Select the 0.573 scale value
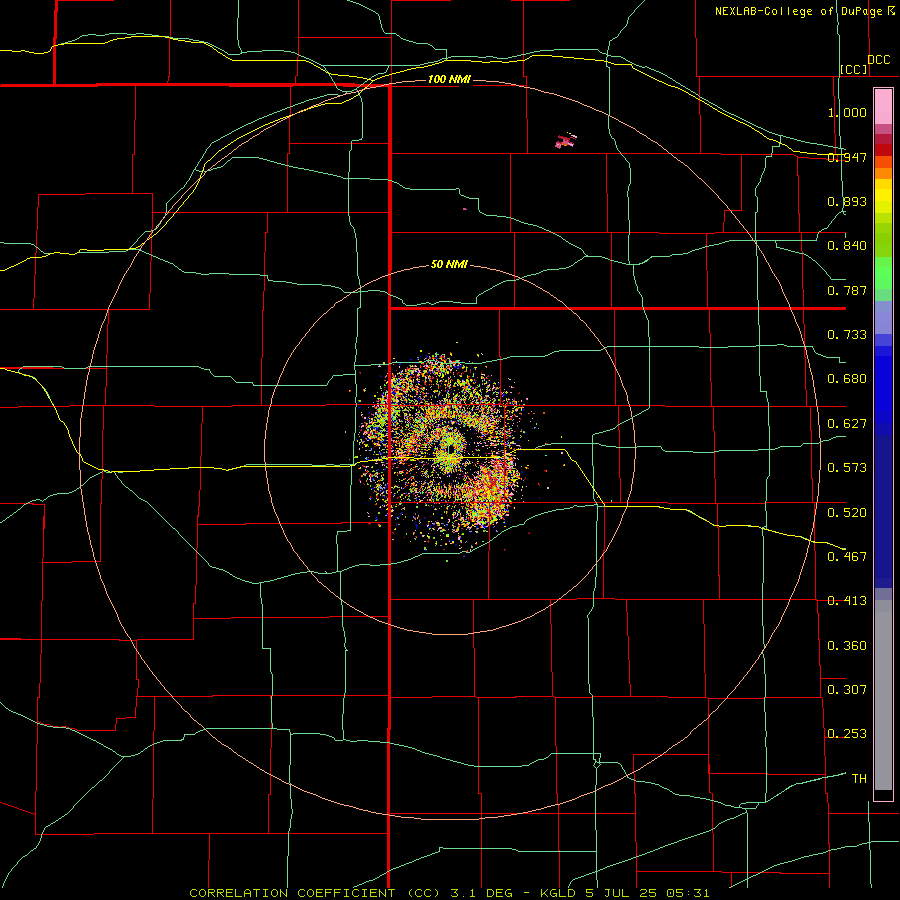900x900 pixels. tap(847, 468)
